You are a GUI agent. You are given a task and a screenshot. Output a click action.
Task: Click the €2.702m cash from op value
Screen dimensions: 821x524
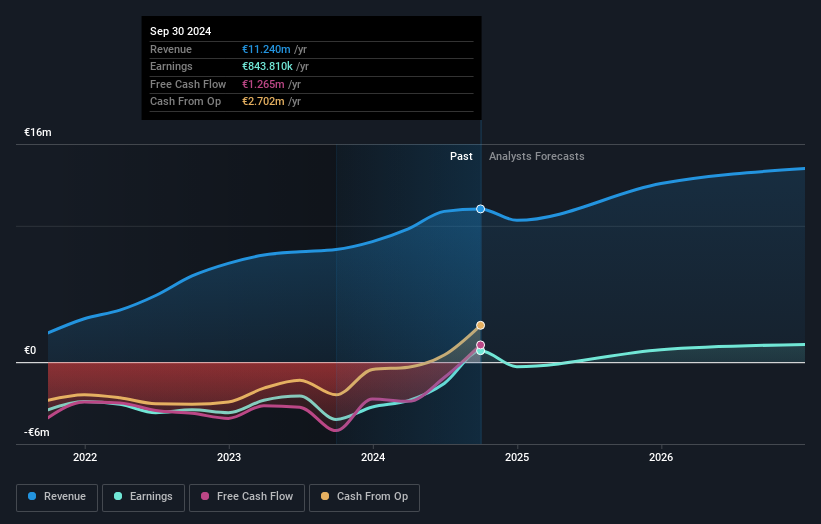pos(263,102)
